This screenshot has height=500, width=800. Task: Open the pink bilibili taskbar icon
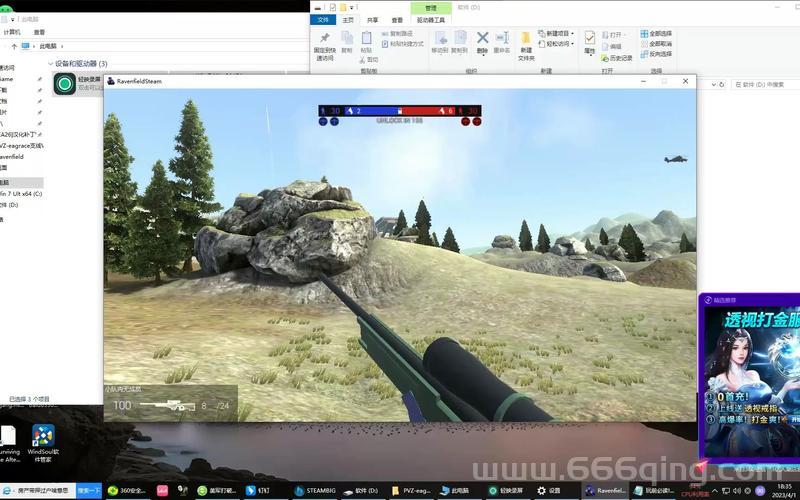(x=162, y=491)
